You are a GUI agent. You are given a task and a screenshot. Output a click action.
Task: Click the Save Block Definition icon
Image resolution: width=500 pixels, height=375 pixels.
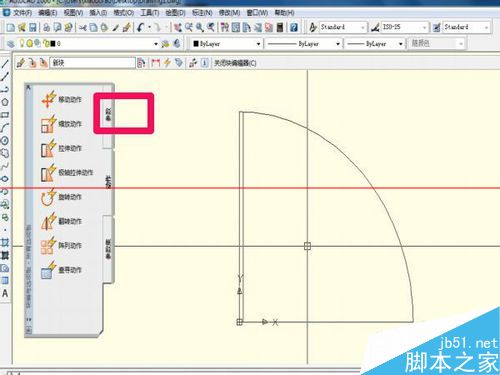(x=32, y=63)
